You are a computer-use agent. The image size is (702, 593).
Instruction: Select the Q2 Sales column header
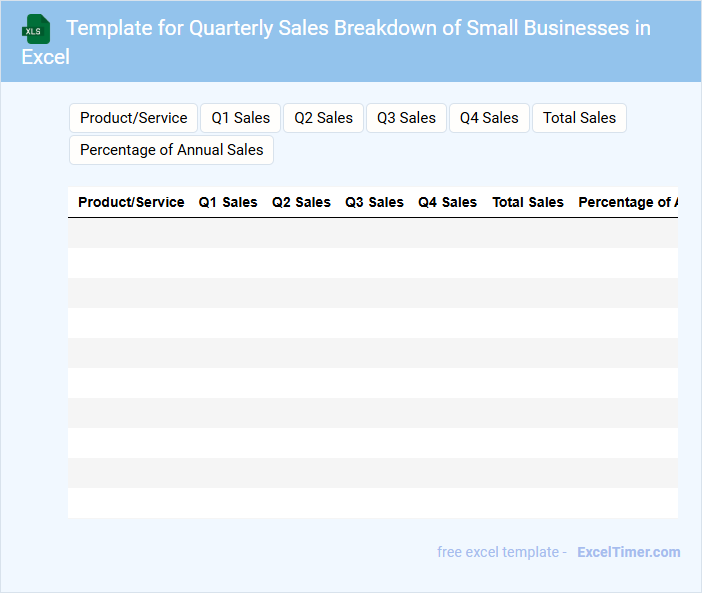point(301,202)
